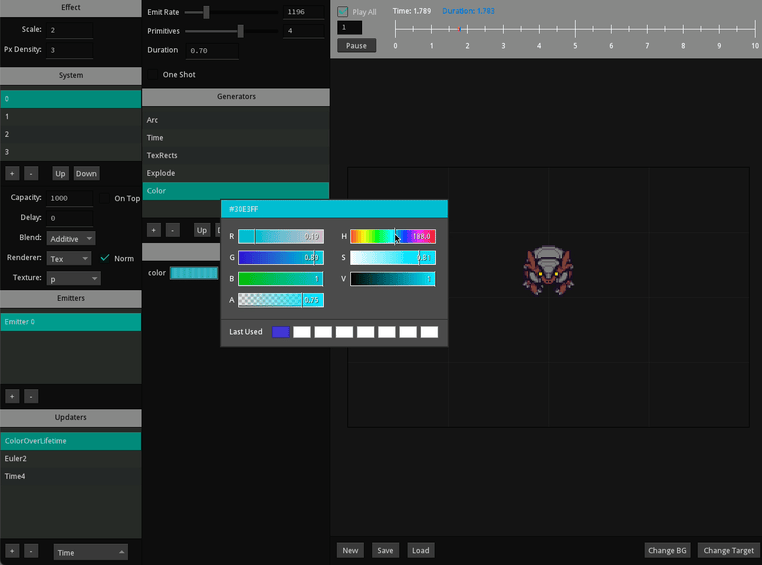This screenshot has width=762, height=565.
Task: Expand the updater type dropdown showing Time
Action: coord(91,552)
